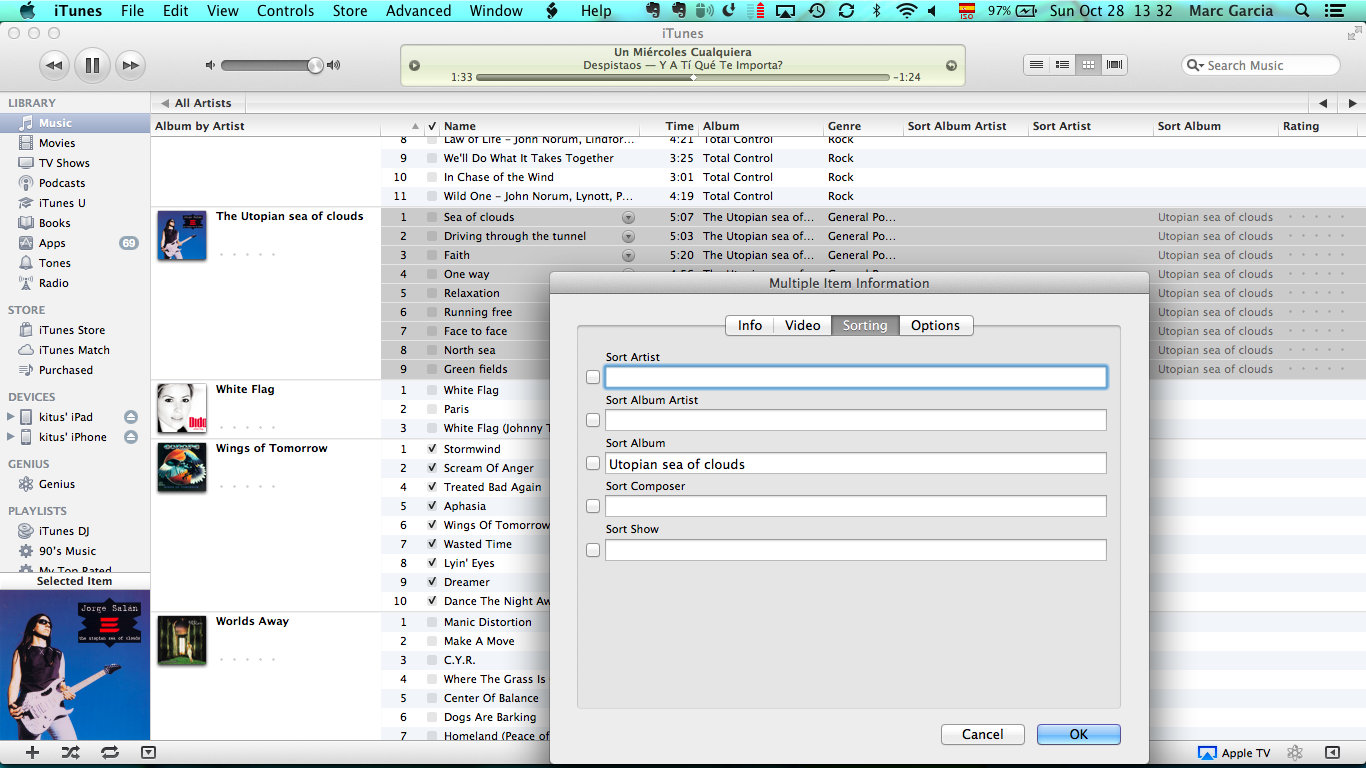The height and width of the screenshot is (768, 1366).
Task: Switch to grid view
Action: (1089, 65)
